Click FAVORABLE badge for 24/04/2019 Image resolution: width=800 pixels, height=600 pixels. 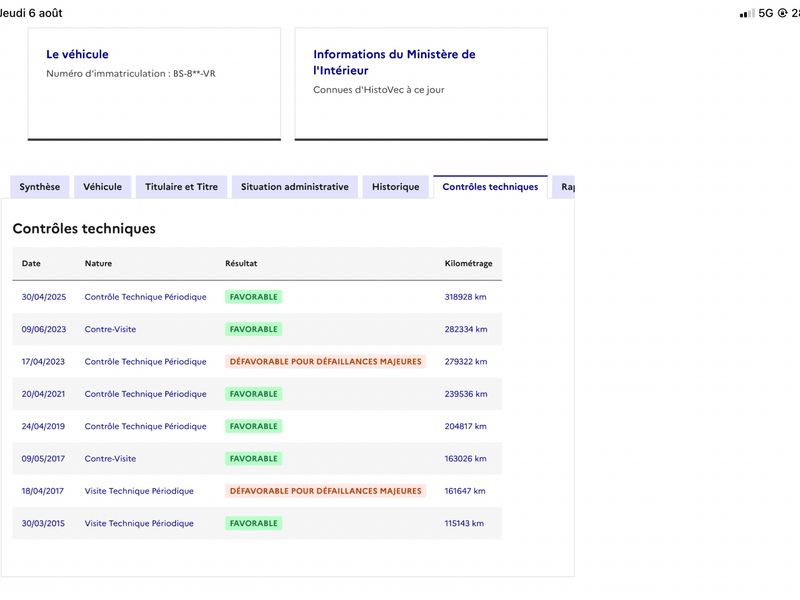[x=254, y=426]
